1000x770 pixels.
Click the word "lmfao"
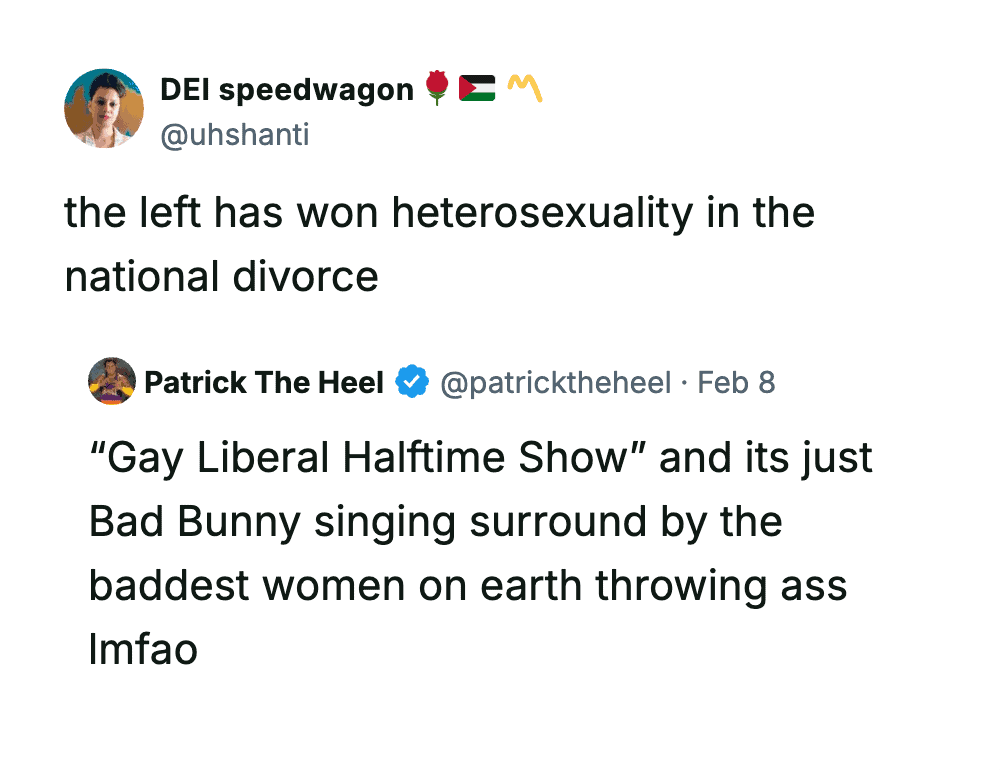[143, 650]
